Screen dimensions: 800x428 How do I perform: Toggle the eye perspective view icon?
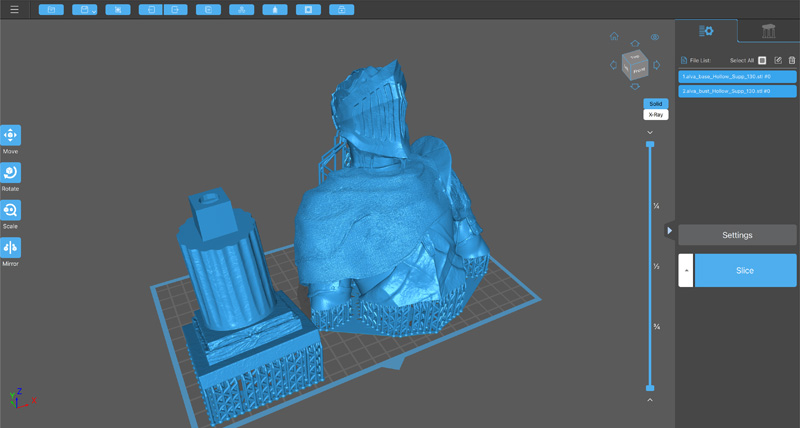pos(655,37)
